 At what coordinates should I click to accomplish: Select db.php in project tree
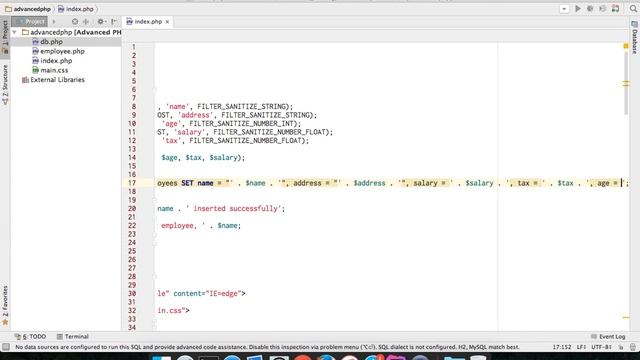tap(51, 42)
